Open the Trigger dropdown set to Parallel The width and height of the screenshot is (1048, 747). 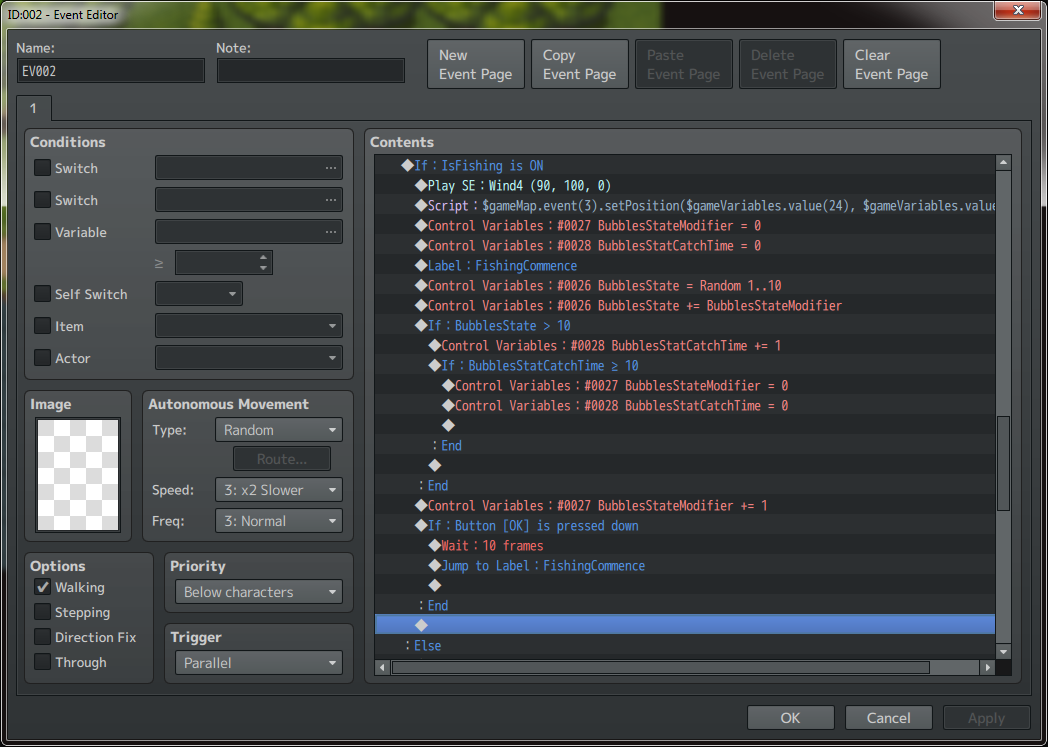257,663
